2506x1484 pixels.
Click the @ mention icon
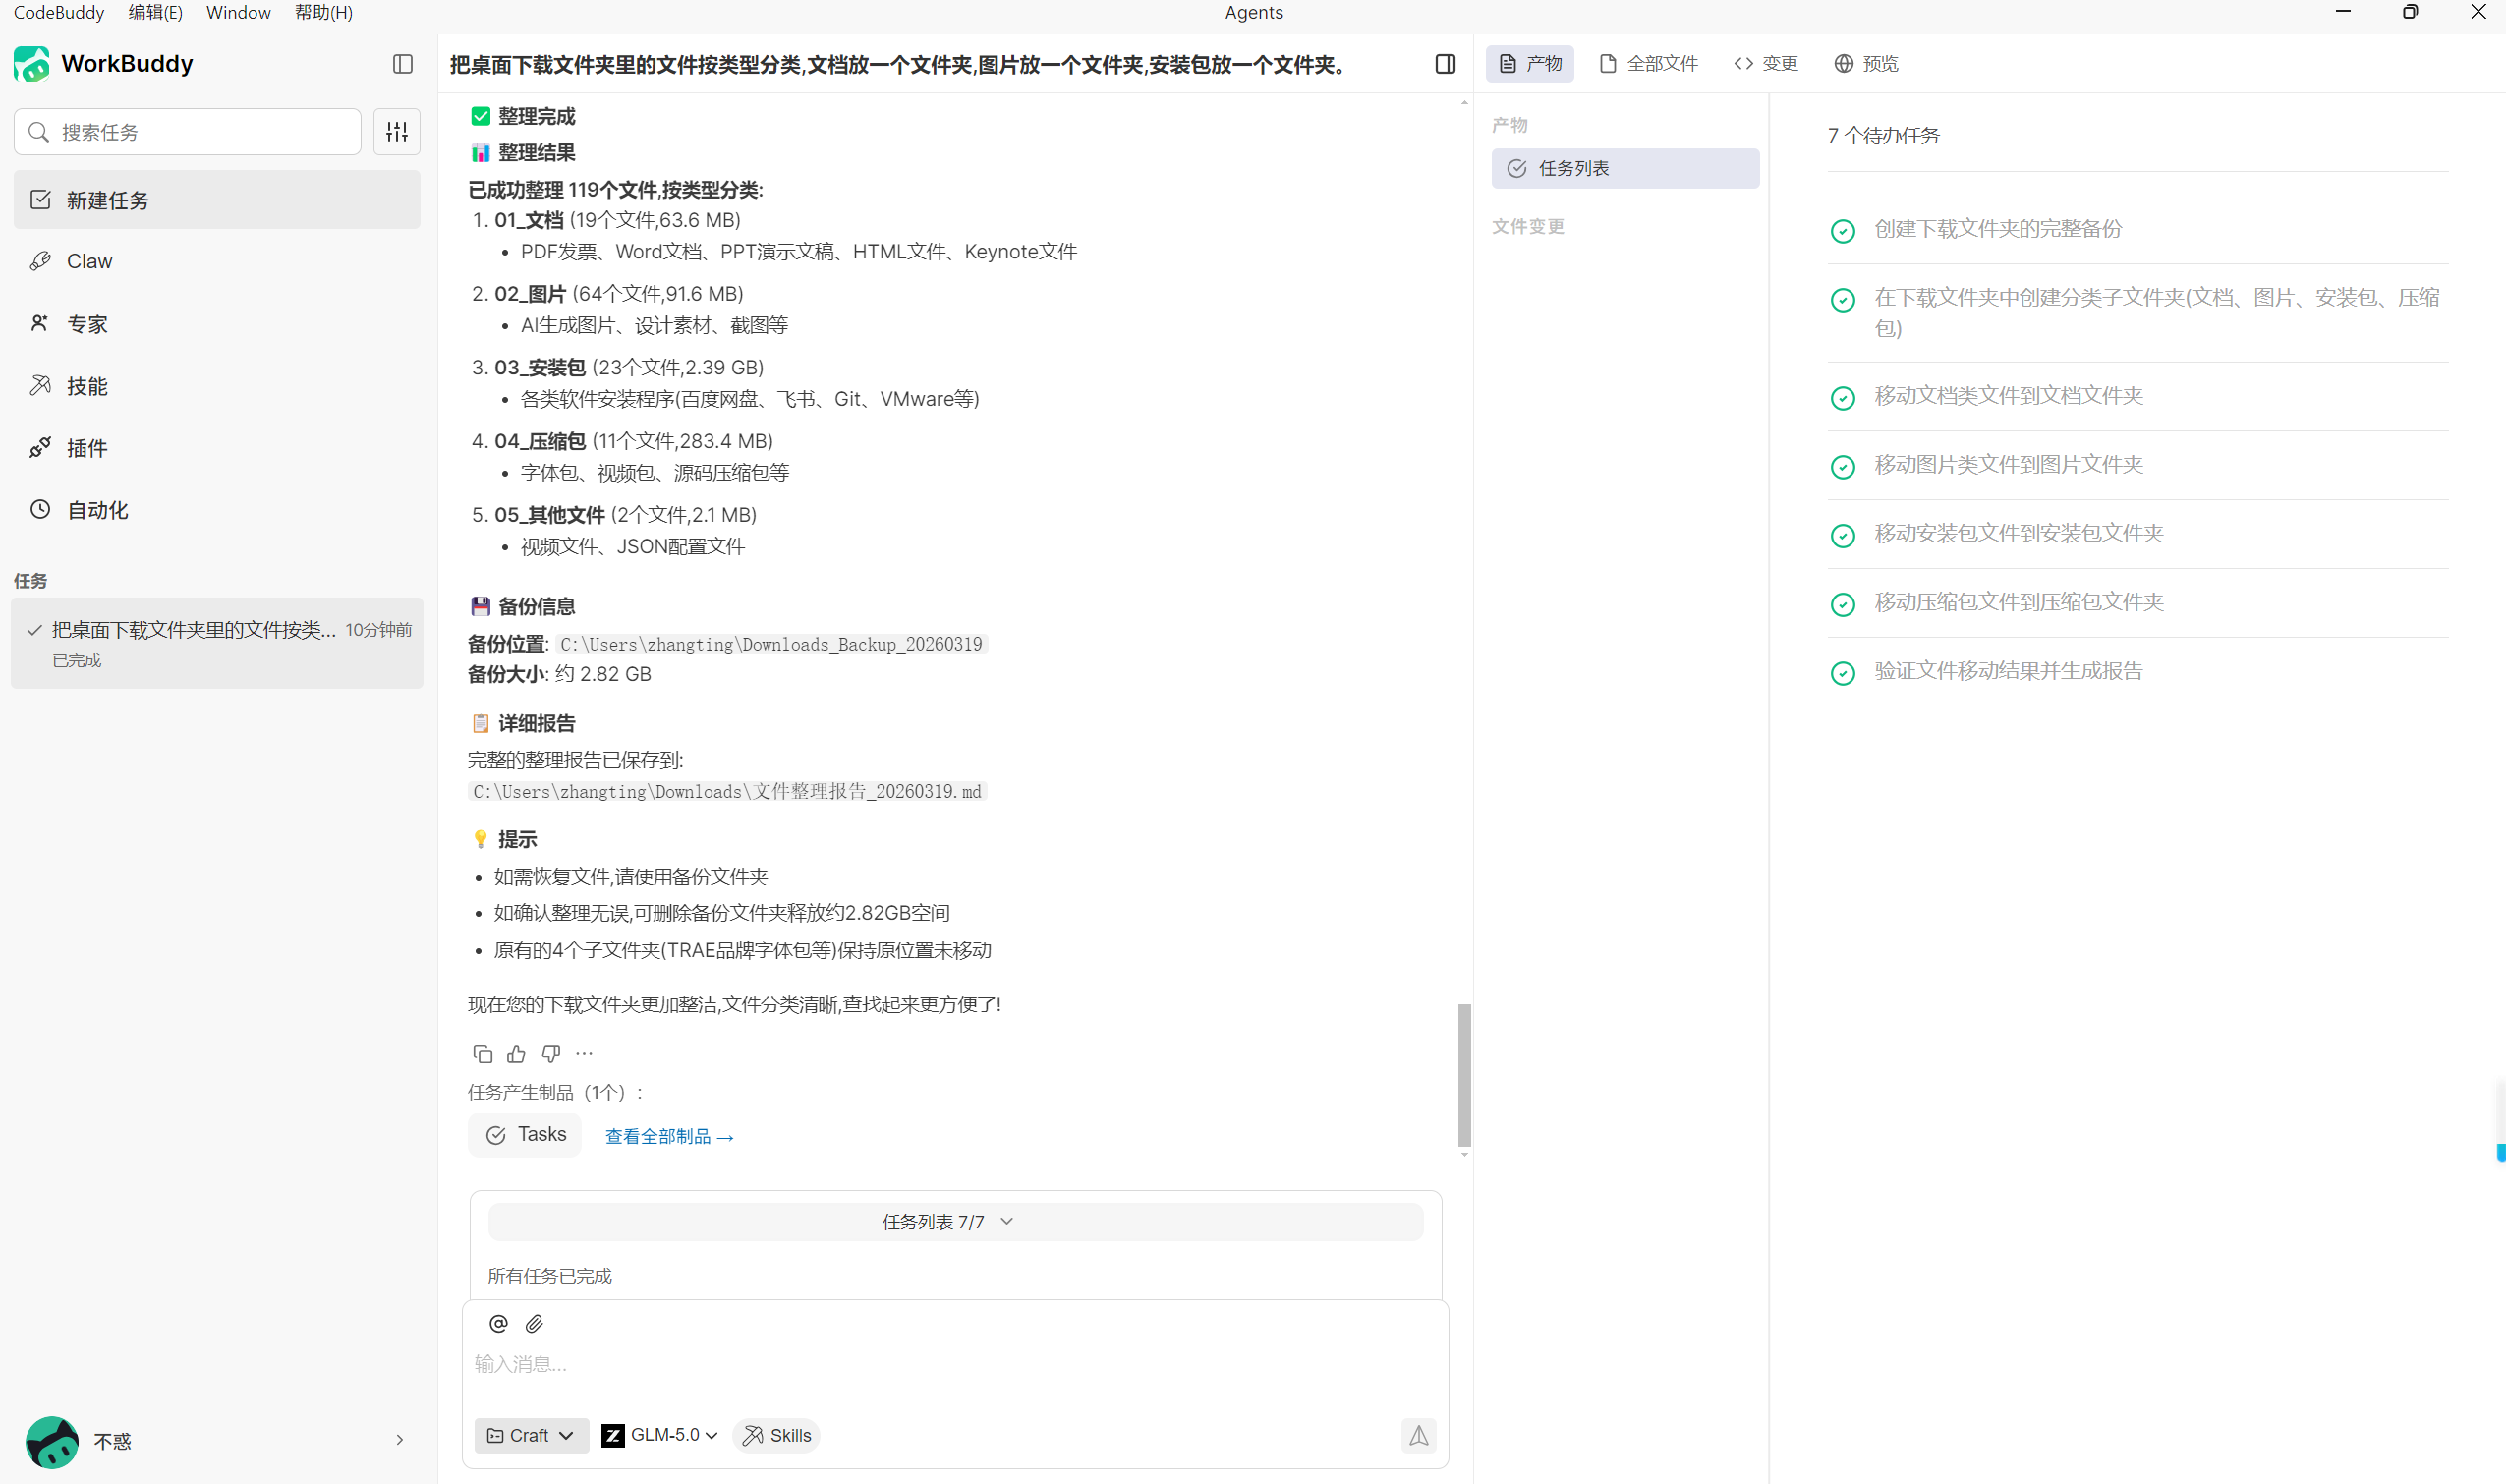498,1324
